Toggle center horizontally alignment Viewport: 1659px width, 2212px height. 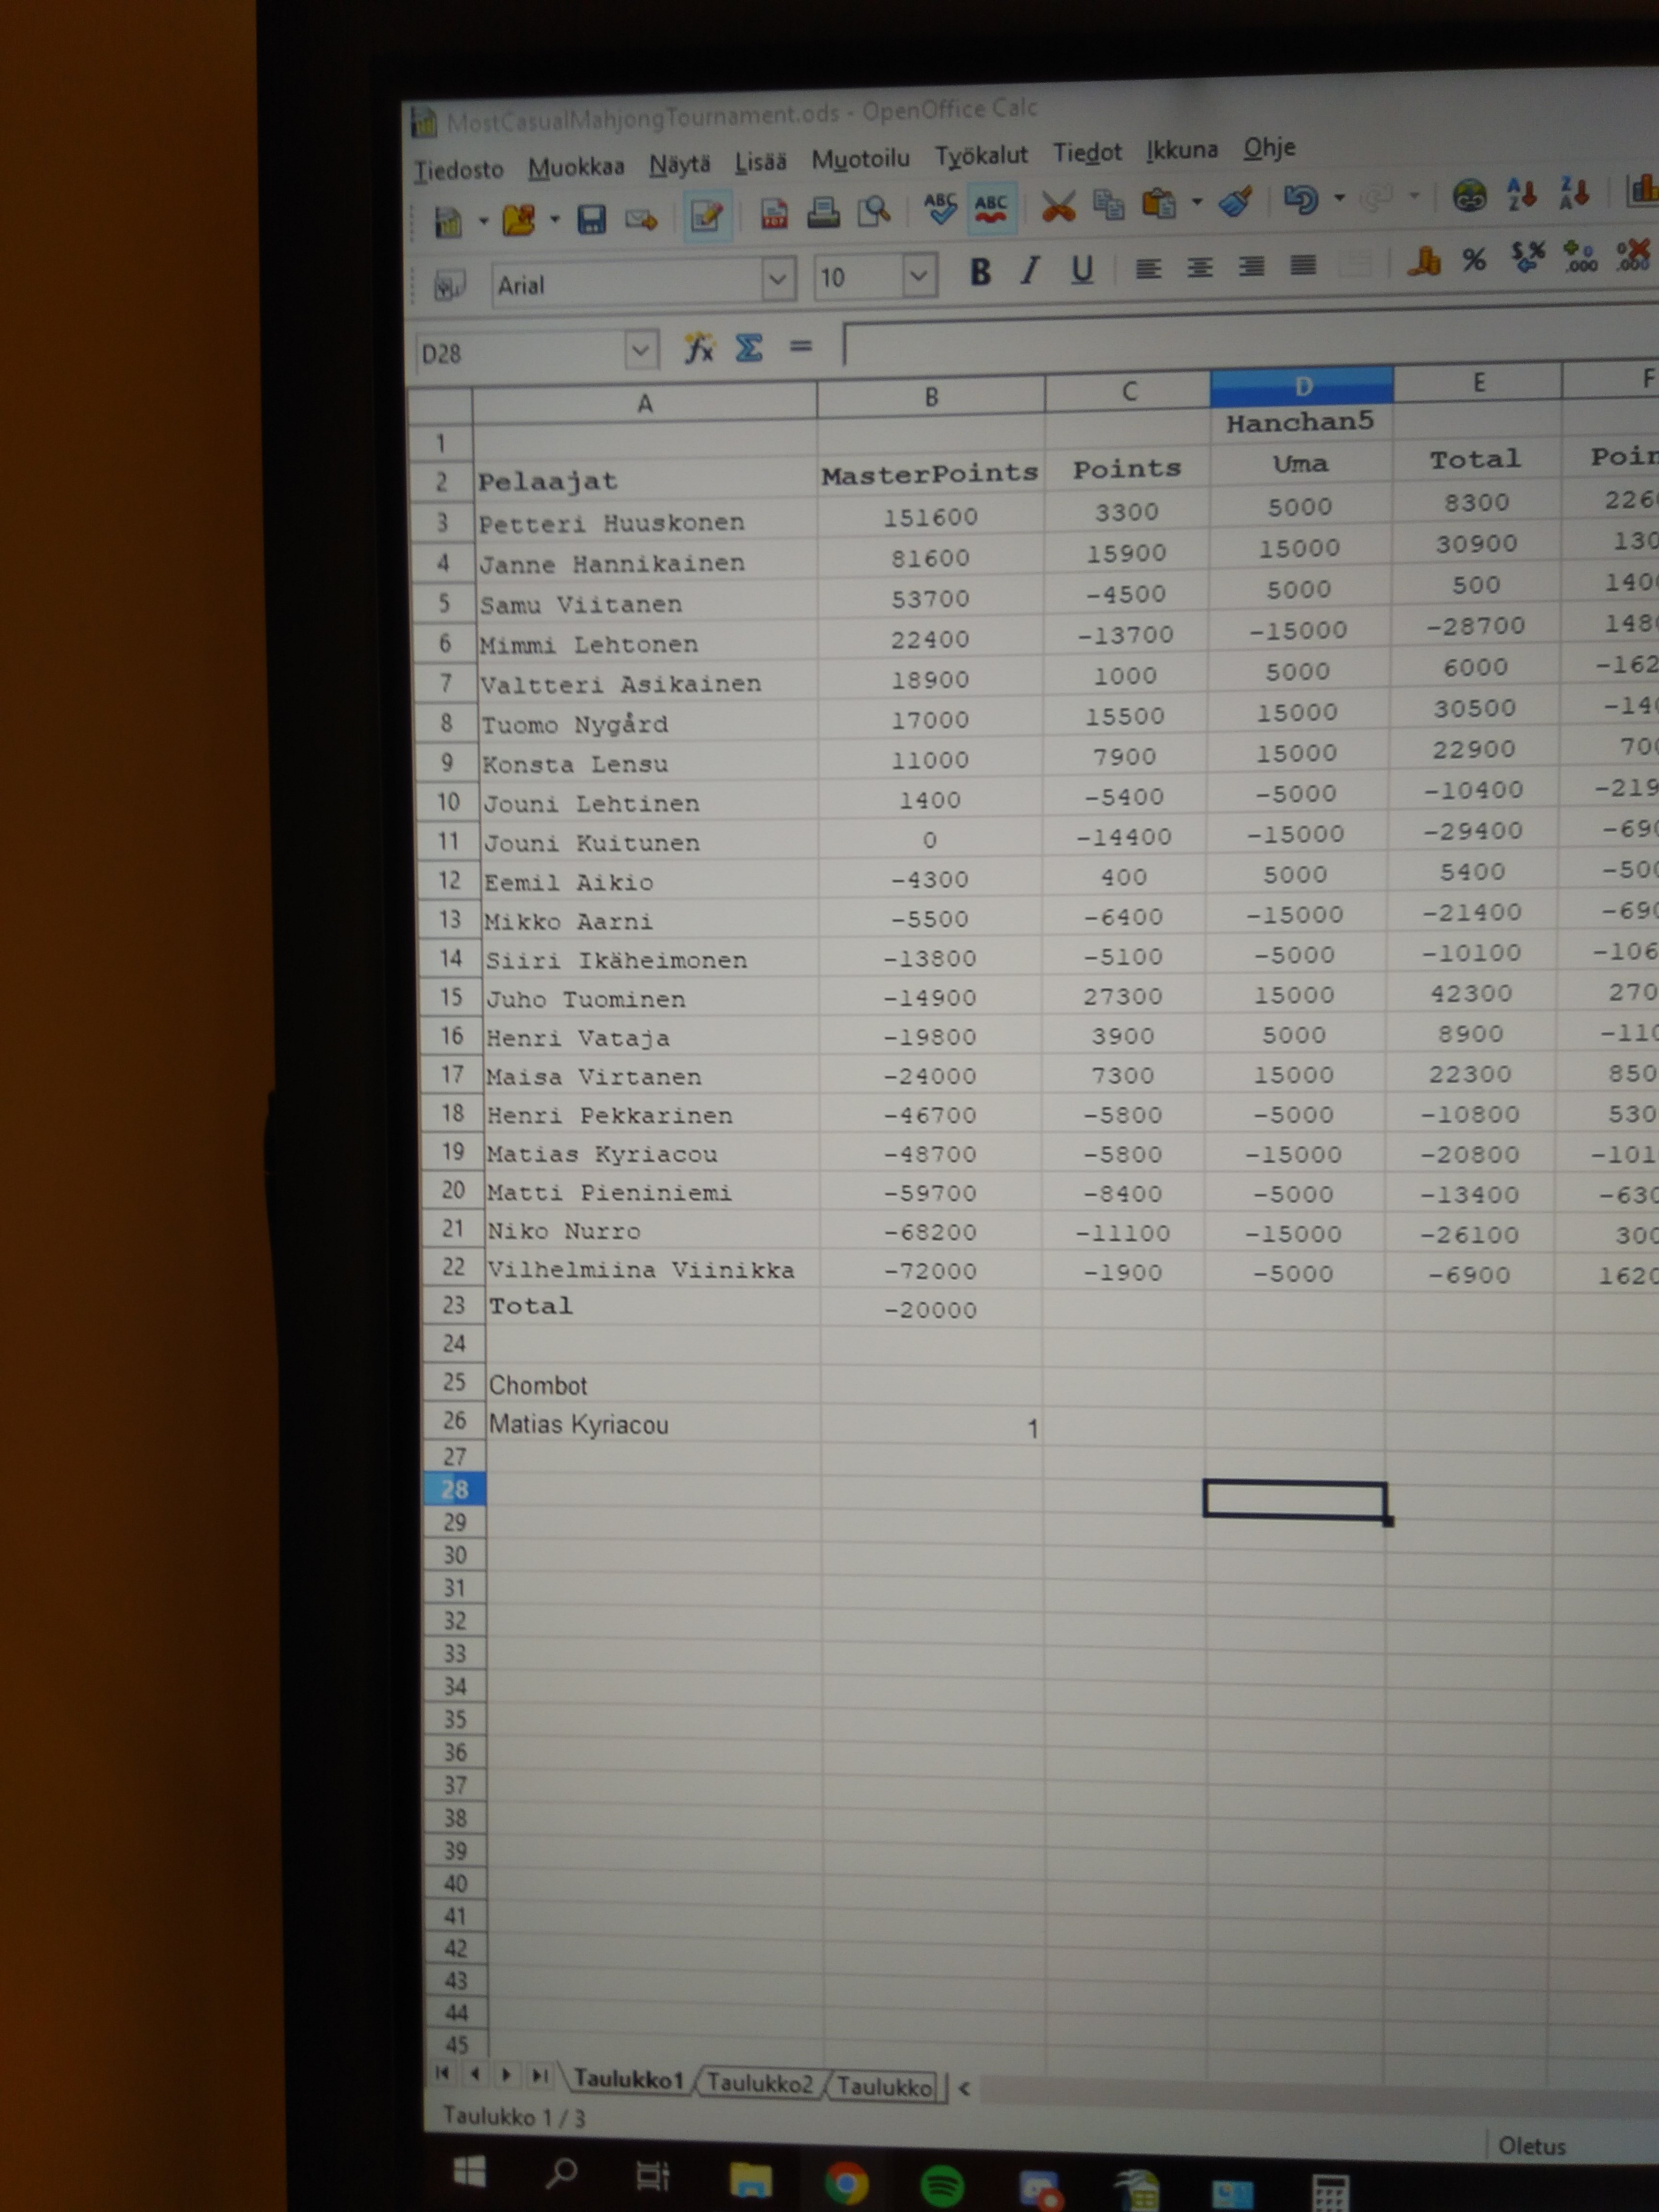coord(1199,268)
